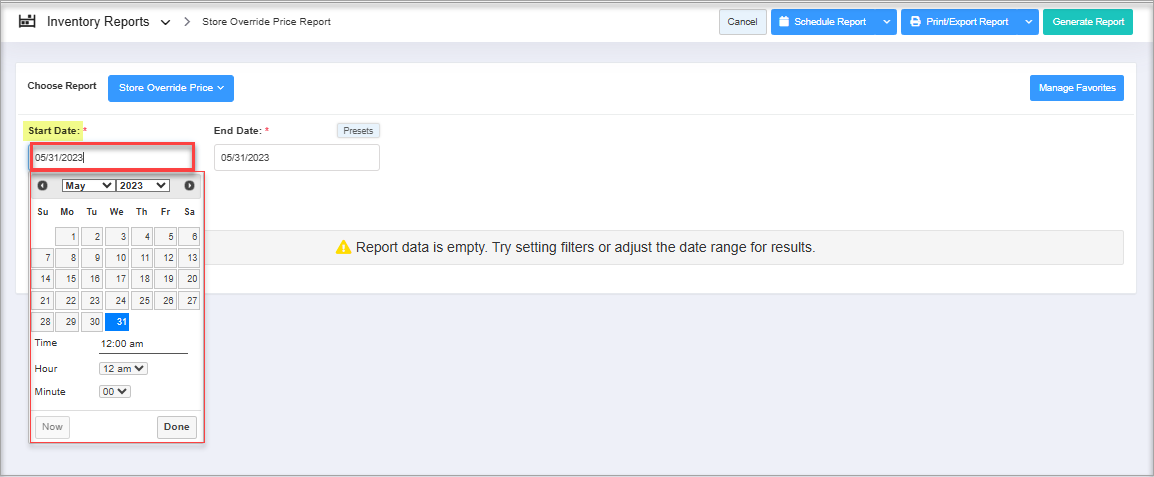Expand the Print/Export Report dropdown arrow
Screen dimensions: 1154x477
(x=1028, y=22)
